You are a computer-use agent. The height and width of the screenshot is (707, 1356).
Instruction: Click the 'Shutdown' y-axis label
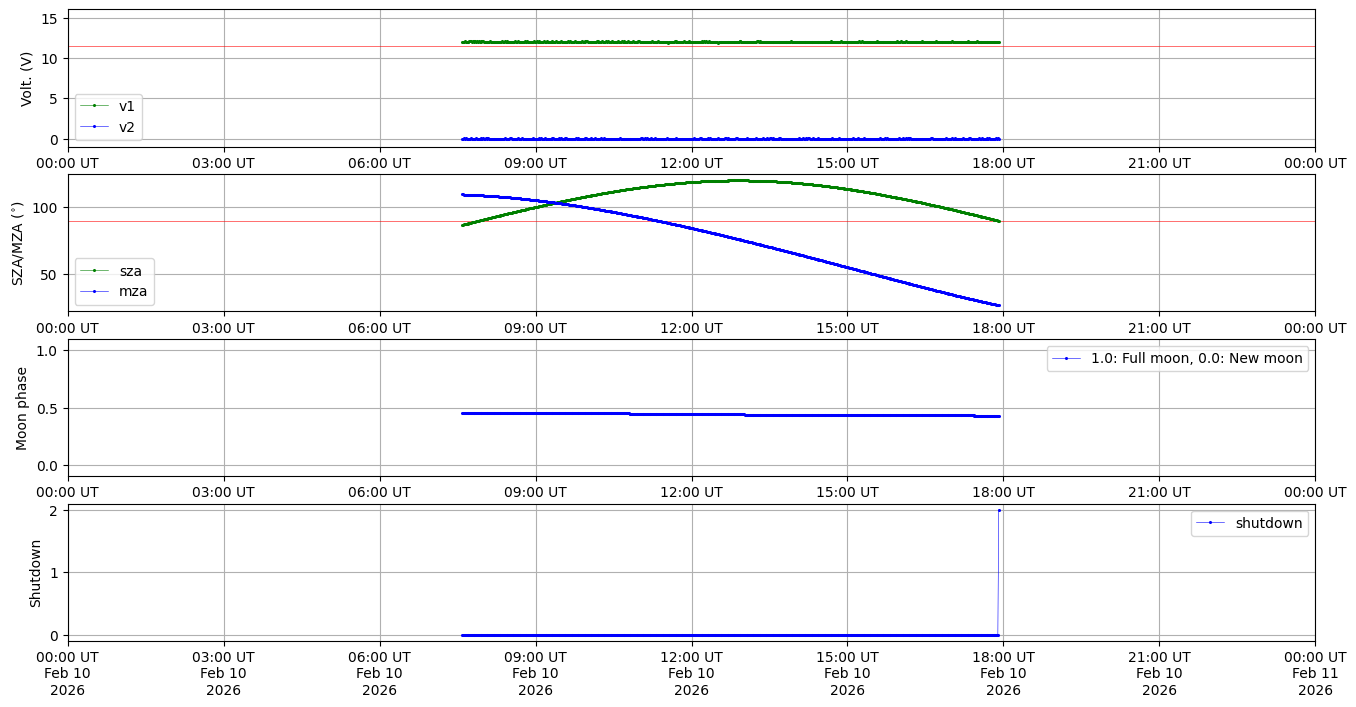pyautogui.click(x=36, y=573)
